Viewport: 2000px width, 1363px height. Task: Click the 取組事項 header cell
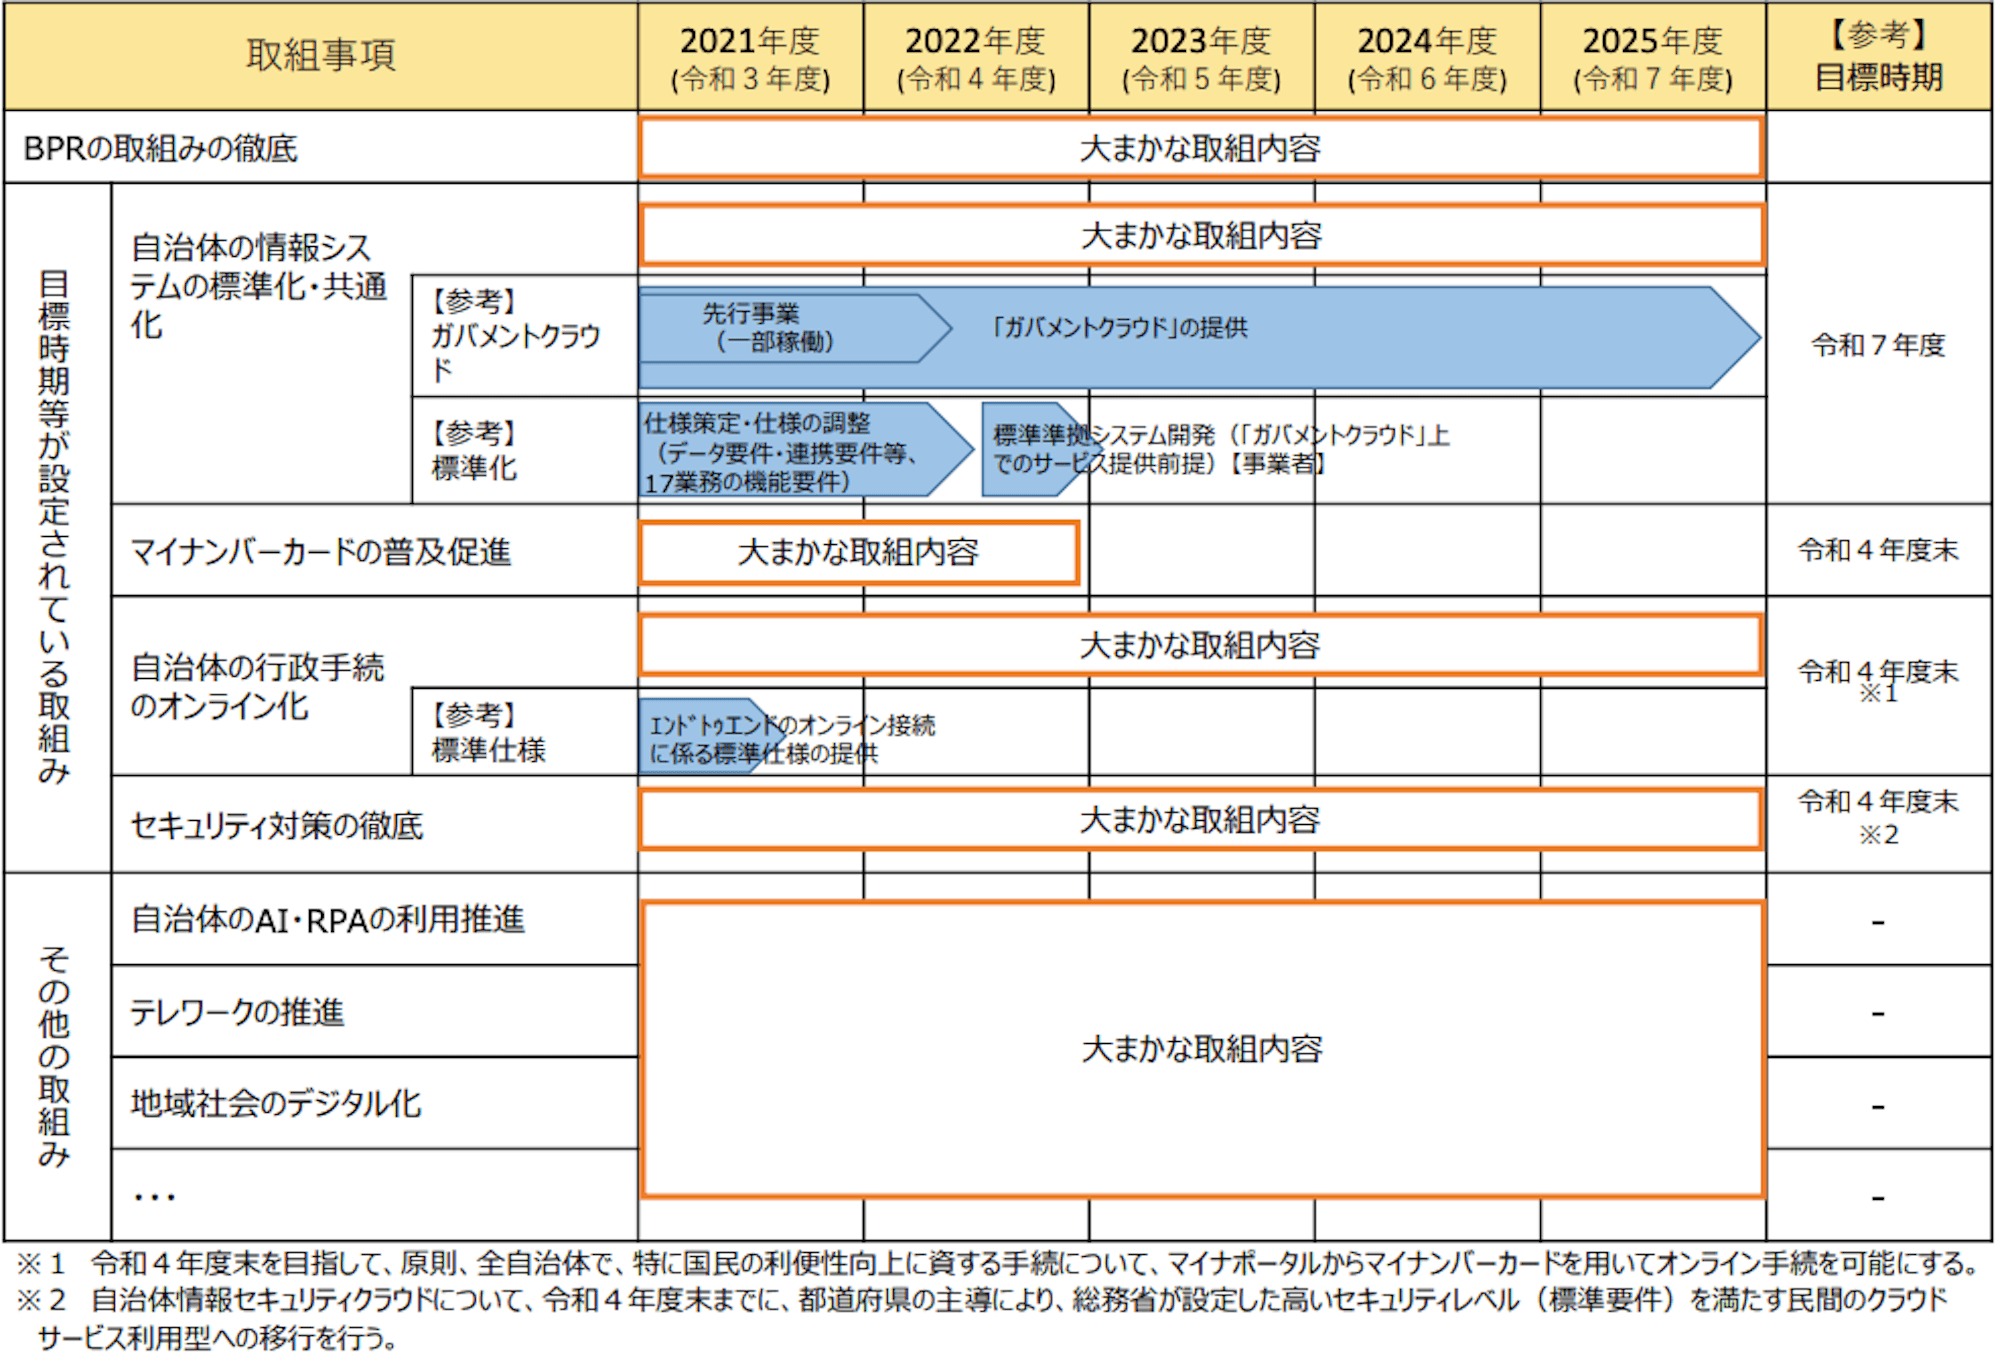click(x=320, y=56)
